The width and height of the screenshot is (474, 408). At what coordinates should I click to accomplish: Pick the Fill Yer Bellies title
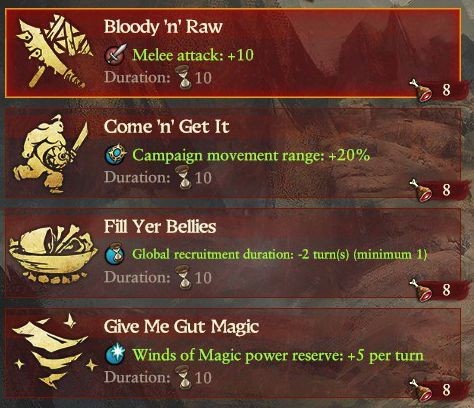tap(160, 227)
